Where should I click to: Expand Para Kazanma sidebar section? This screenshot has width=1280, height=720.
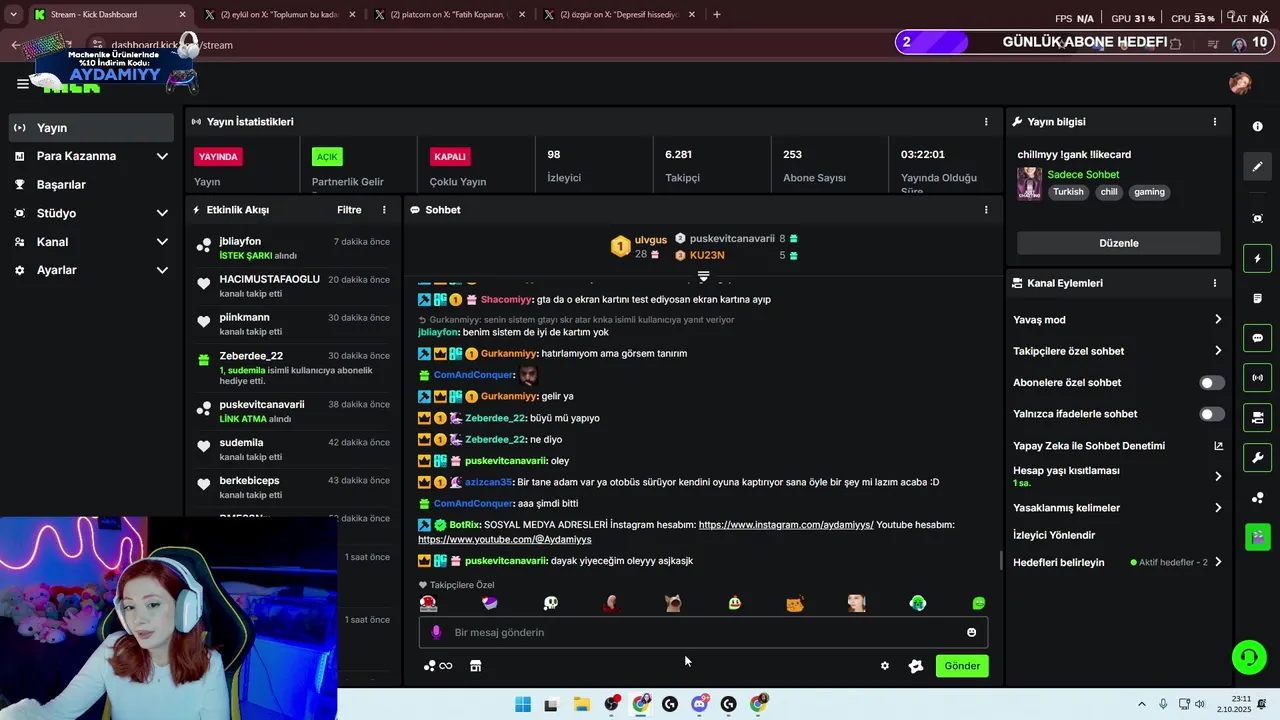click(162, 156)
